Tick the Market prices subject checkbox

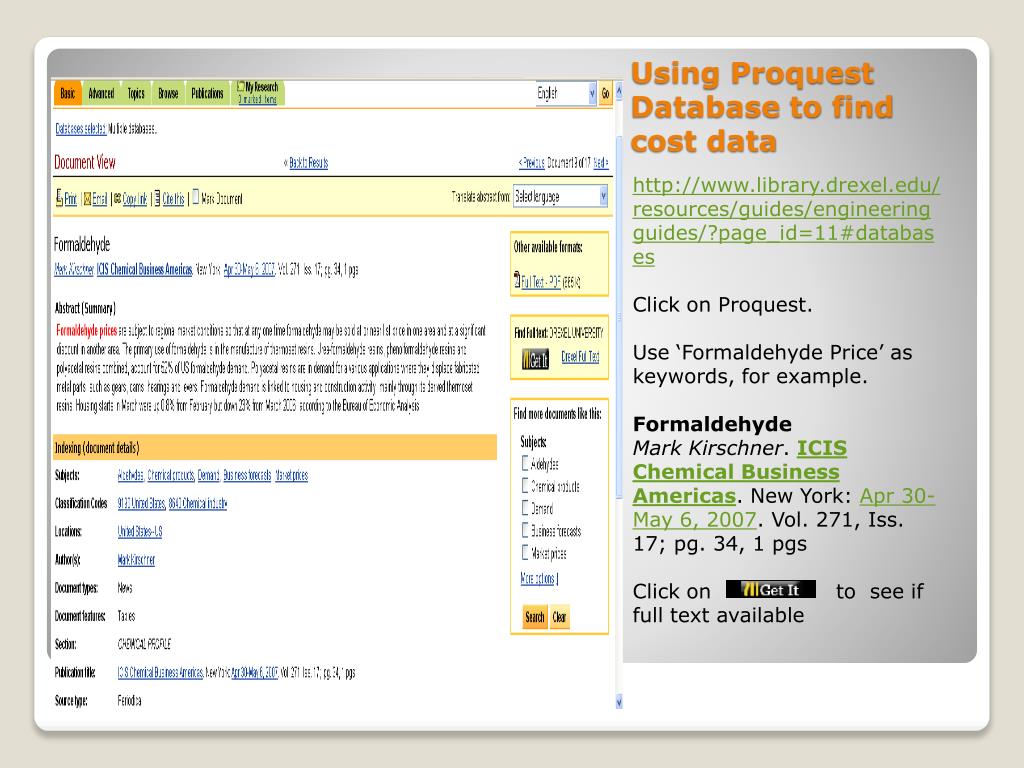525,552
